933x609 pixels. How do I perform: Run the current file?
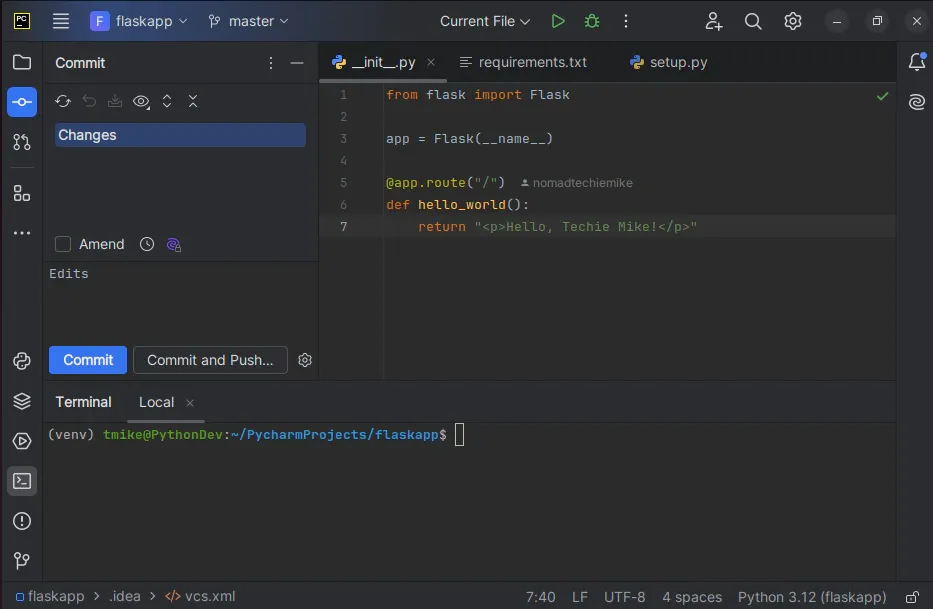click(558, 21)
